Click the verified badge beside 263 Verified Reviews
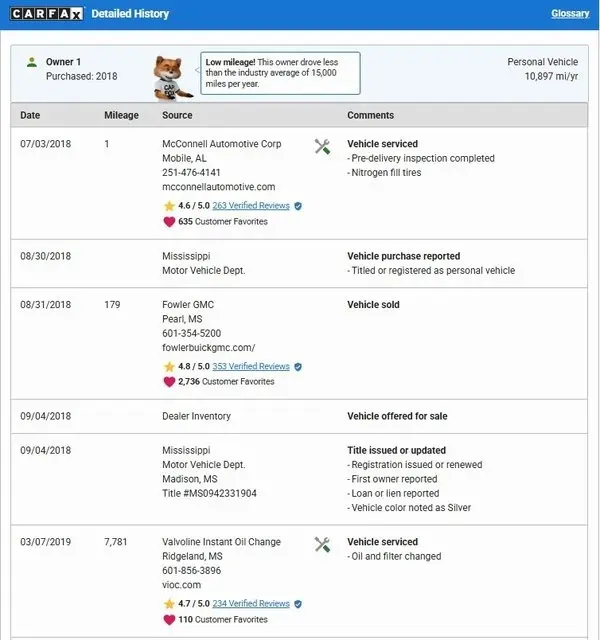600x640 pixels. coord(298,206)
